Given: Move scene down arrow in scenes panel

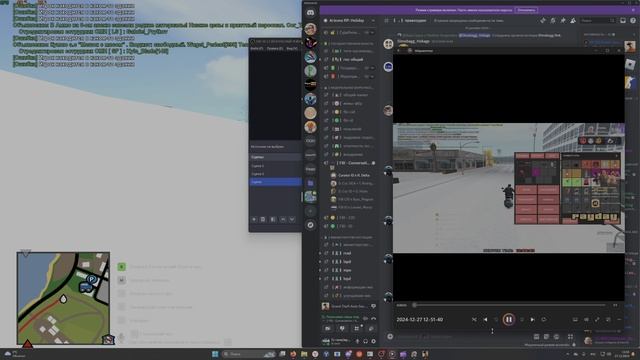Looking at the screenshot, I should 292,220.
